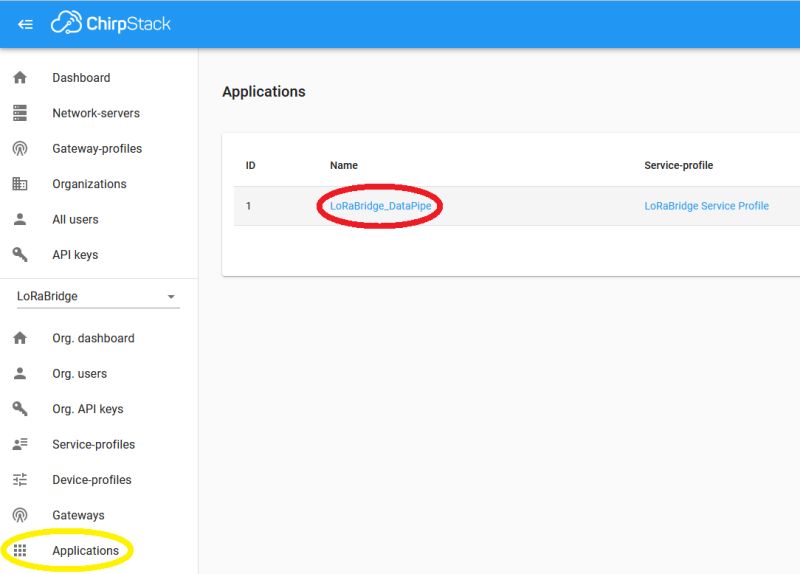Screen dimensions: 800x574
Task: Open the global API keys page
Action: pos(75,255)
